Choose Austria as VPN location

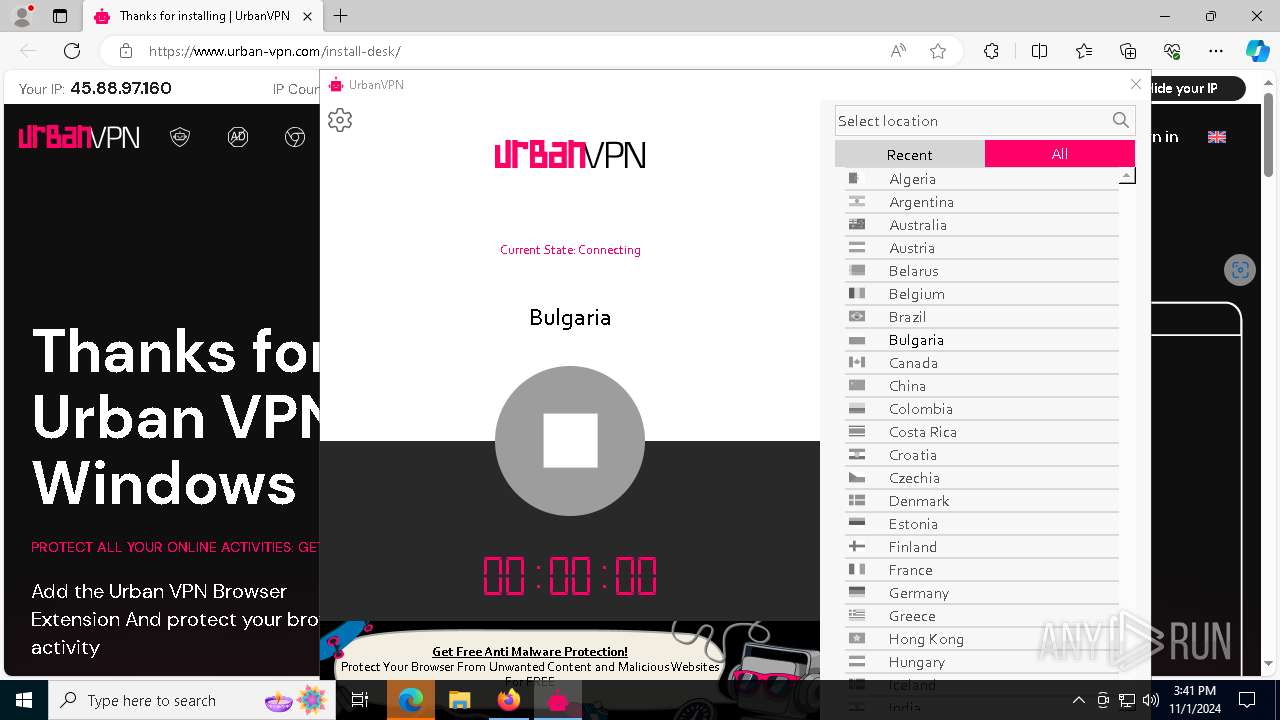pos(982,248)
